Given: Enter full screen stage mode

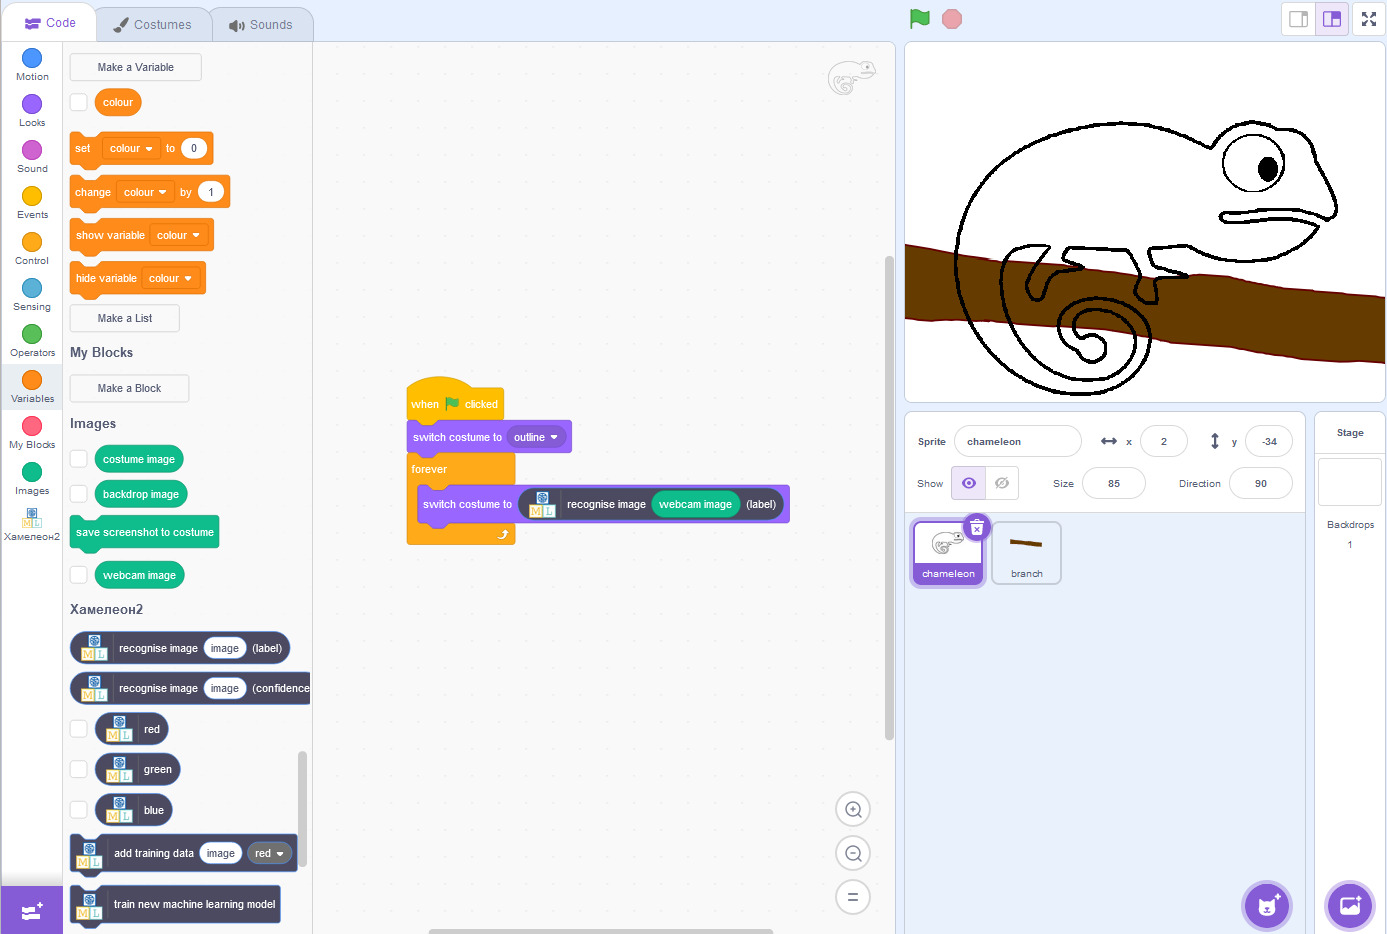Looking at the screenshot, I should 1368,19.
